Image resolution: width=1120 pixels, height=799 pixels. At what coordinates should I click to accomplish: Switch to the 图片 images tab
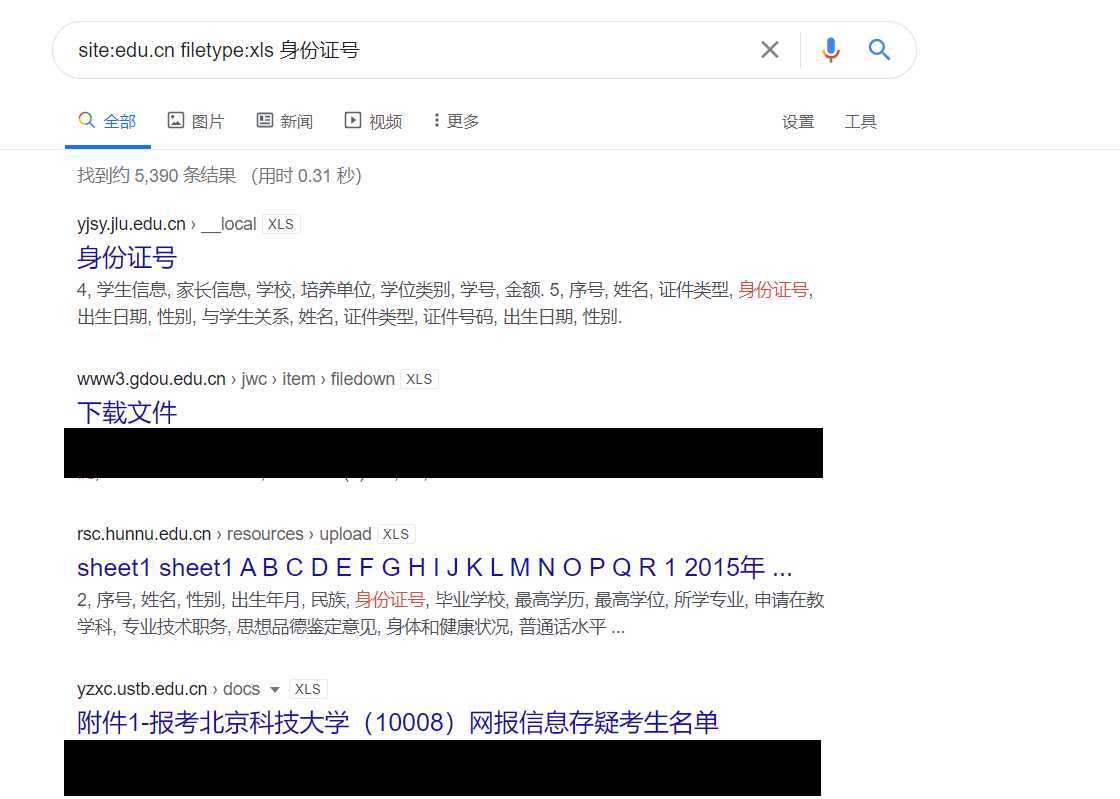[196, 121]
